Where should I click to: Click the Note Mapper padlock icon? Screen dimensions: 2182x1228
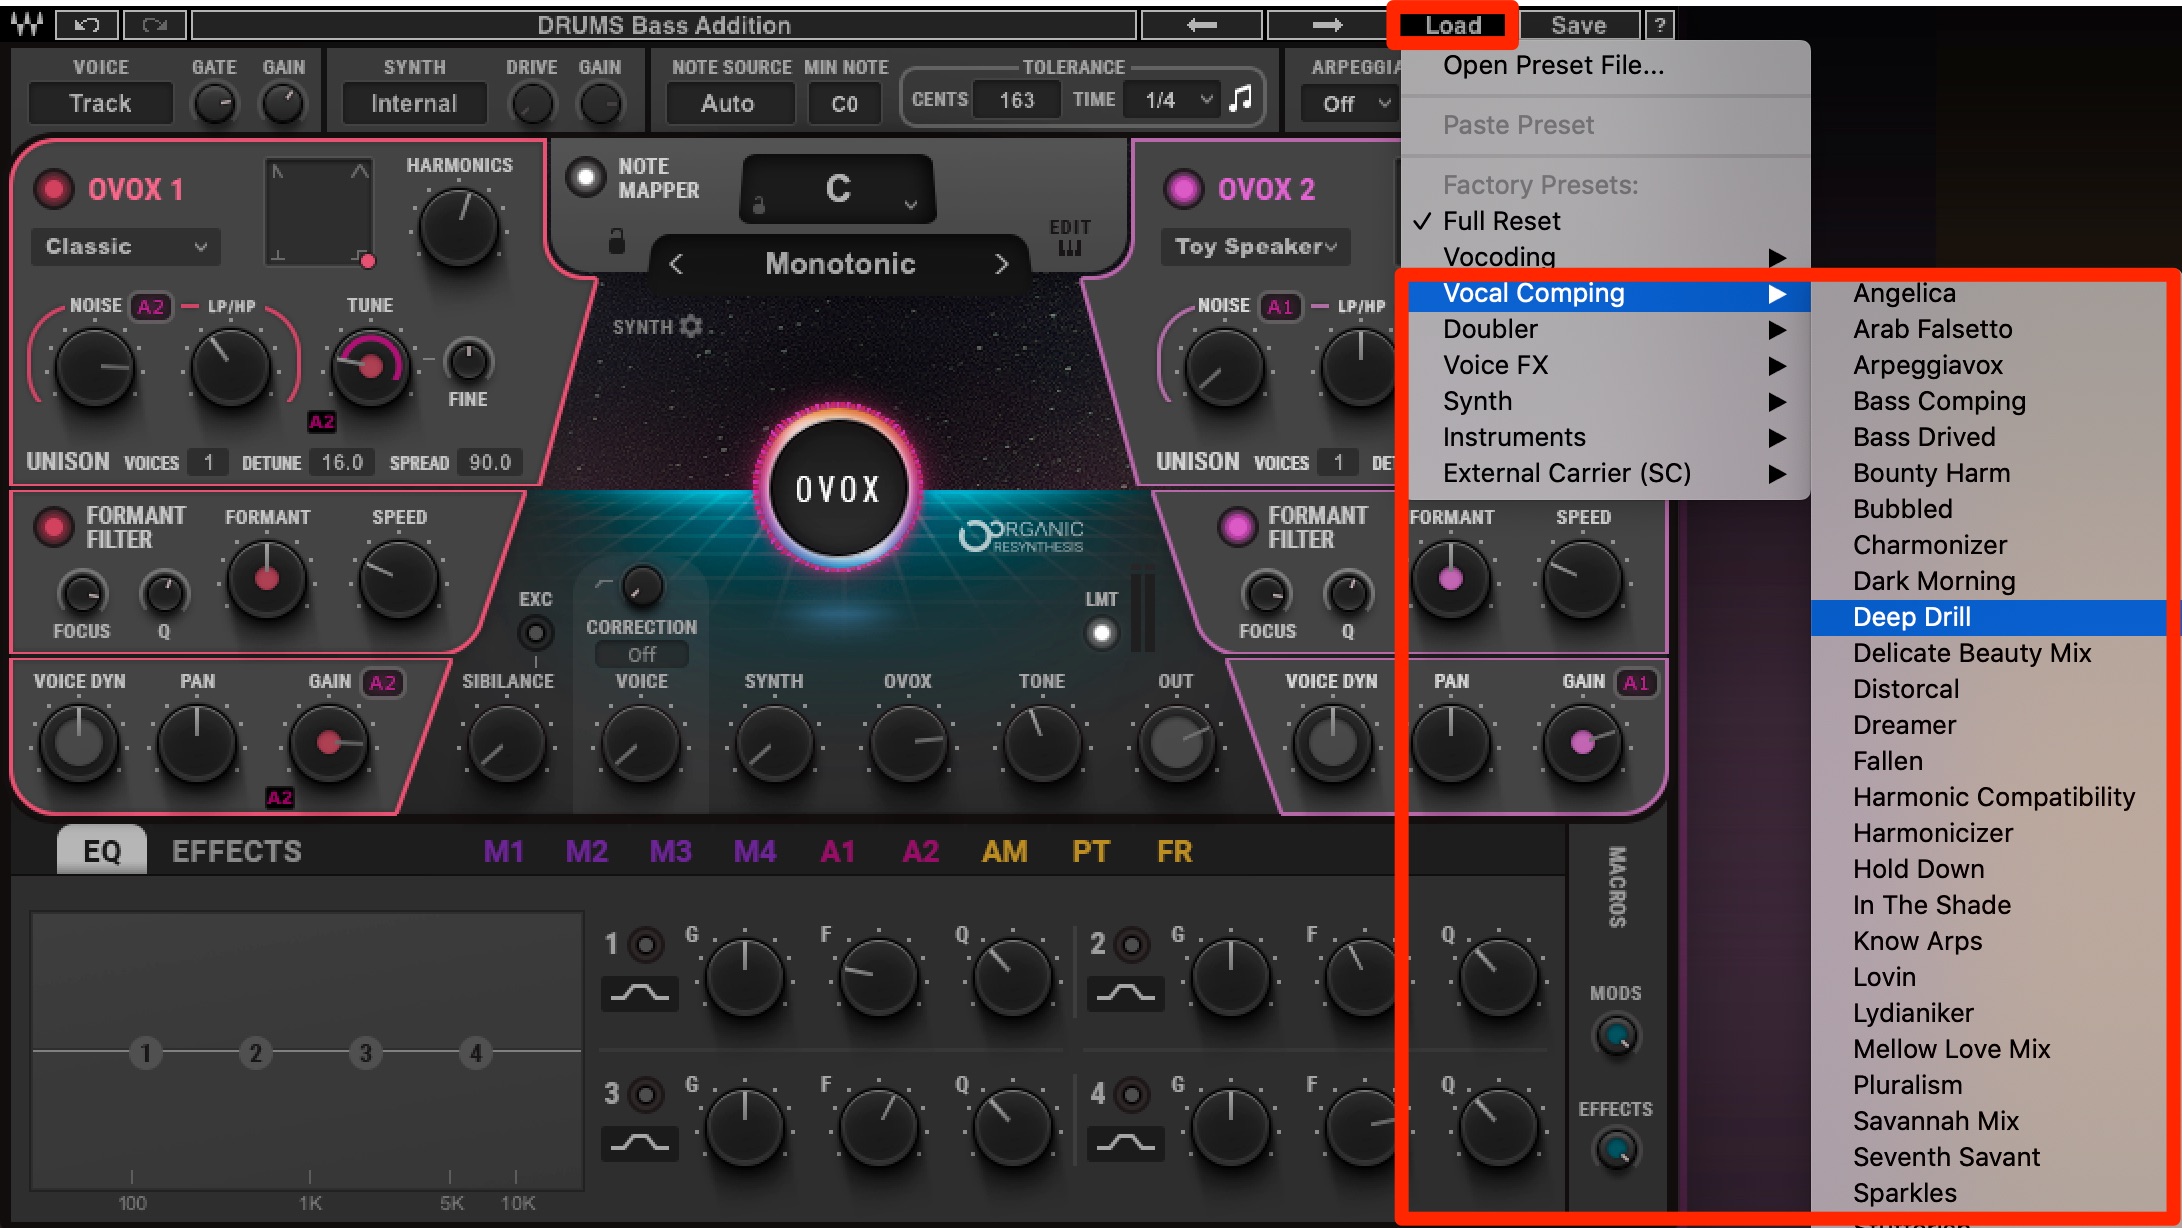(x=617, y=240)
